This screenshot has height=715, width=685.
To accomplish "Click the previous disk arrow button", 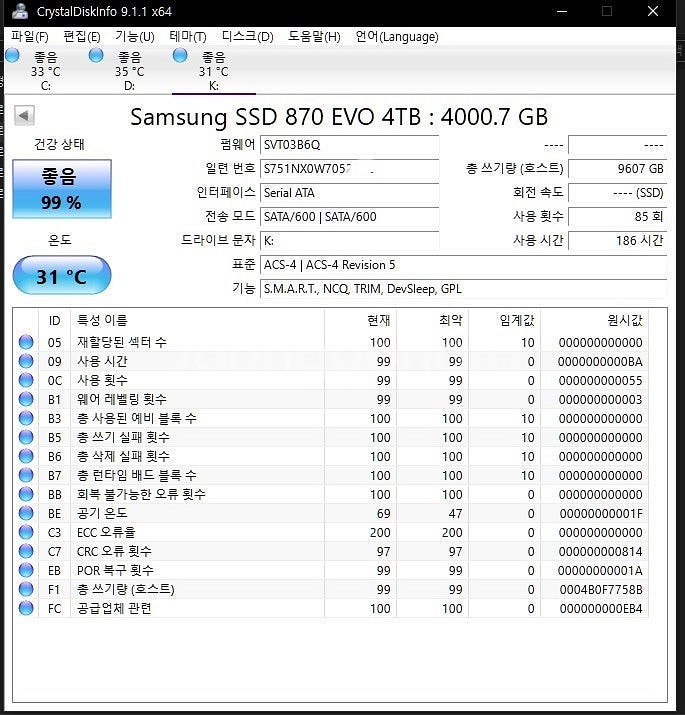I will pyautogui.click(x=24, y=115).
